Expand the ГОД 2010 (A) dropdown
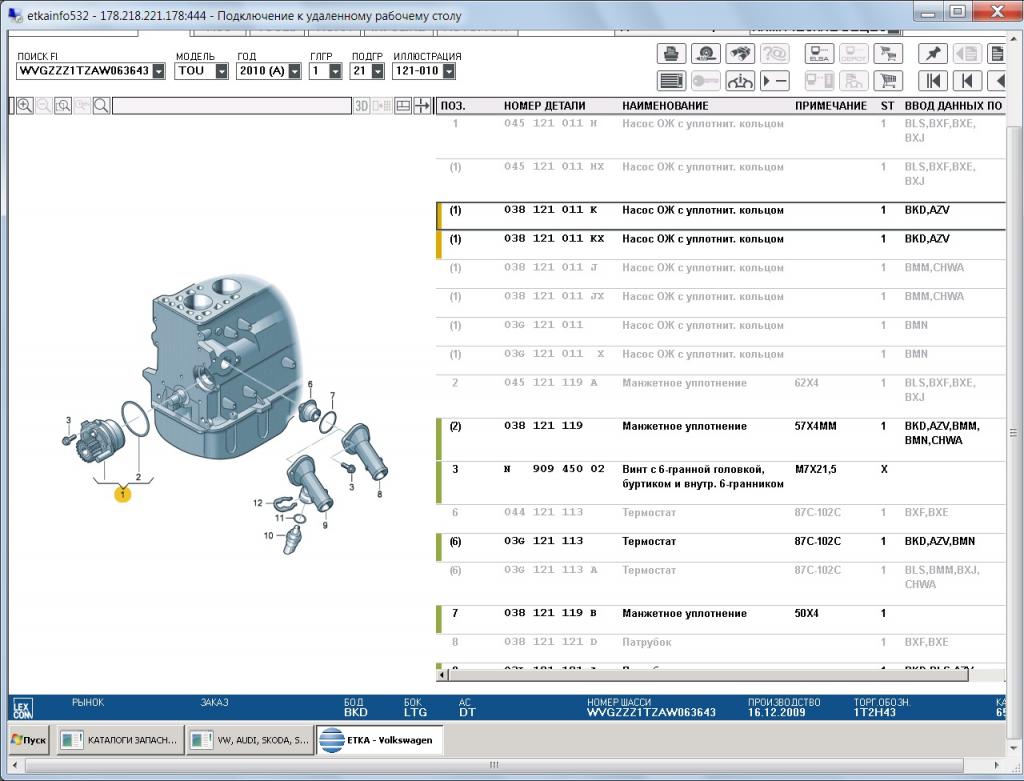This screenshot has width=1024, height=781. tap(295, 71)
